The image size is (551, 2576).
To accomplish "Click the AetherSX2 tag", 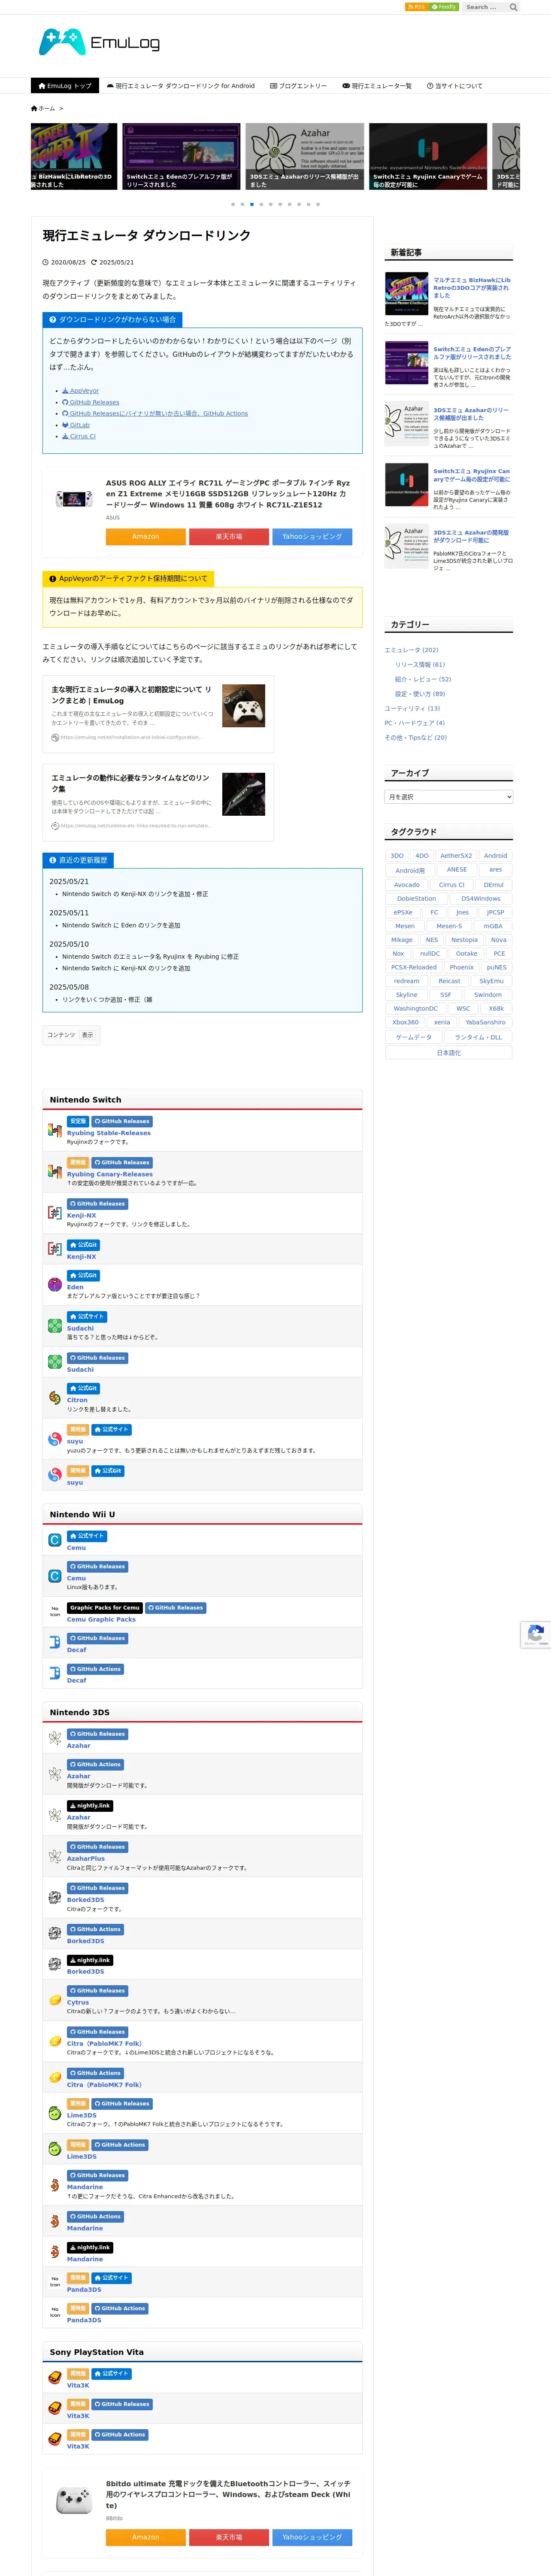I will coord(456,856).
